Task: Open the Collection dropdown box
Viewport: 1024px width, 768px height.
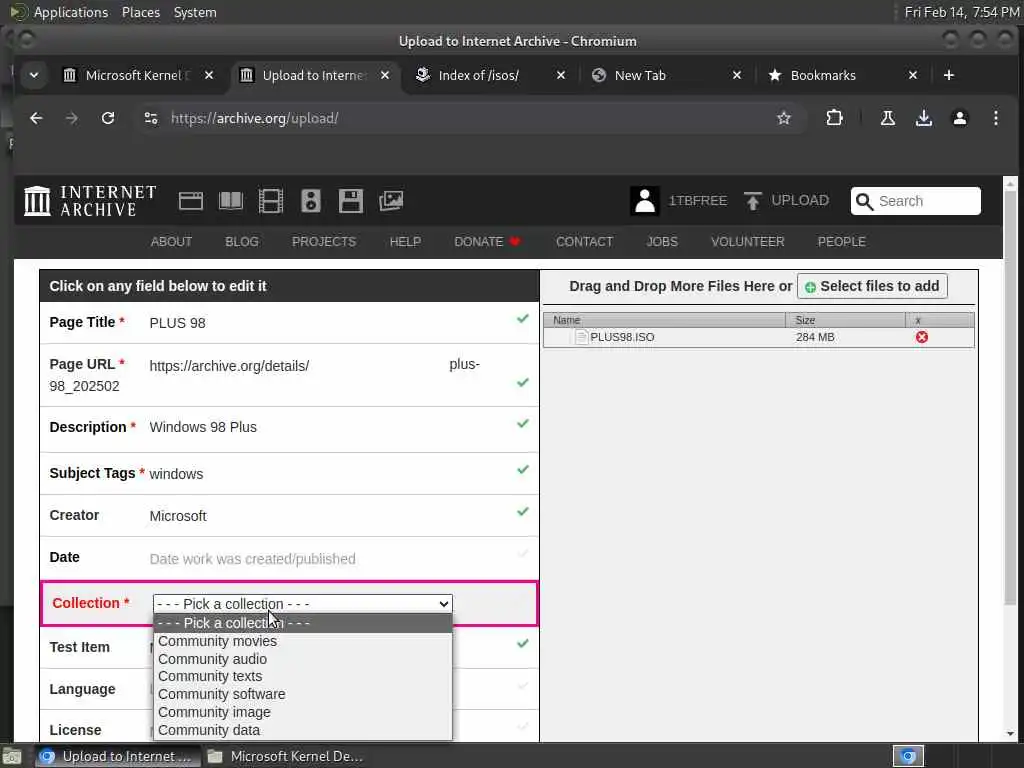Action: point(302,603)
